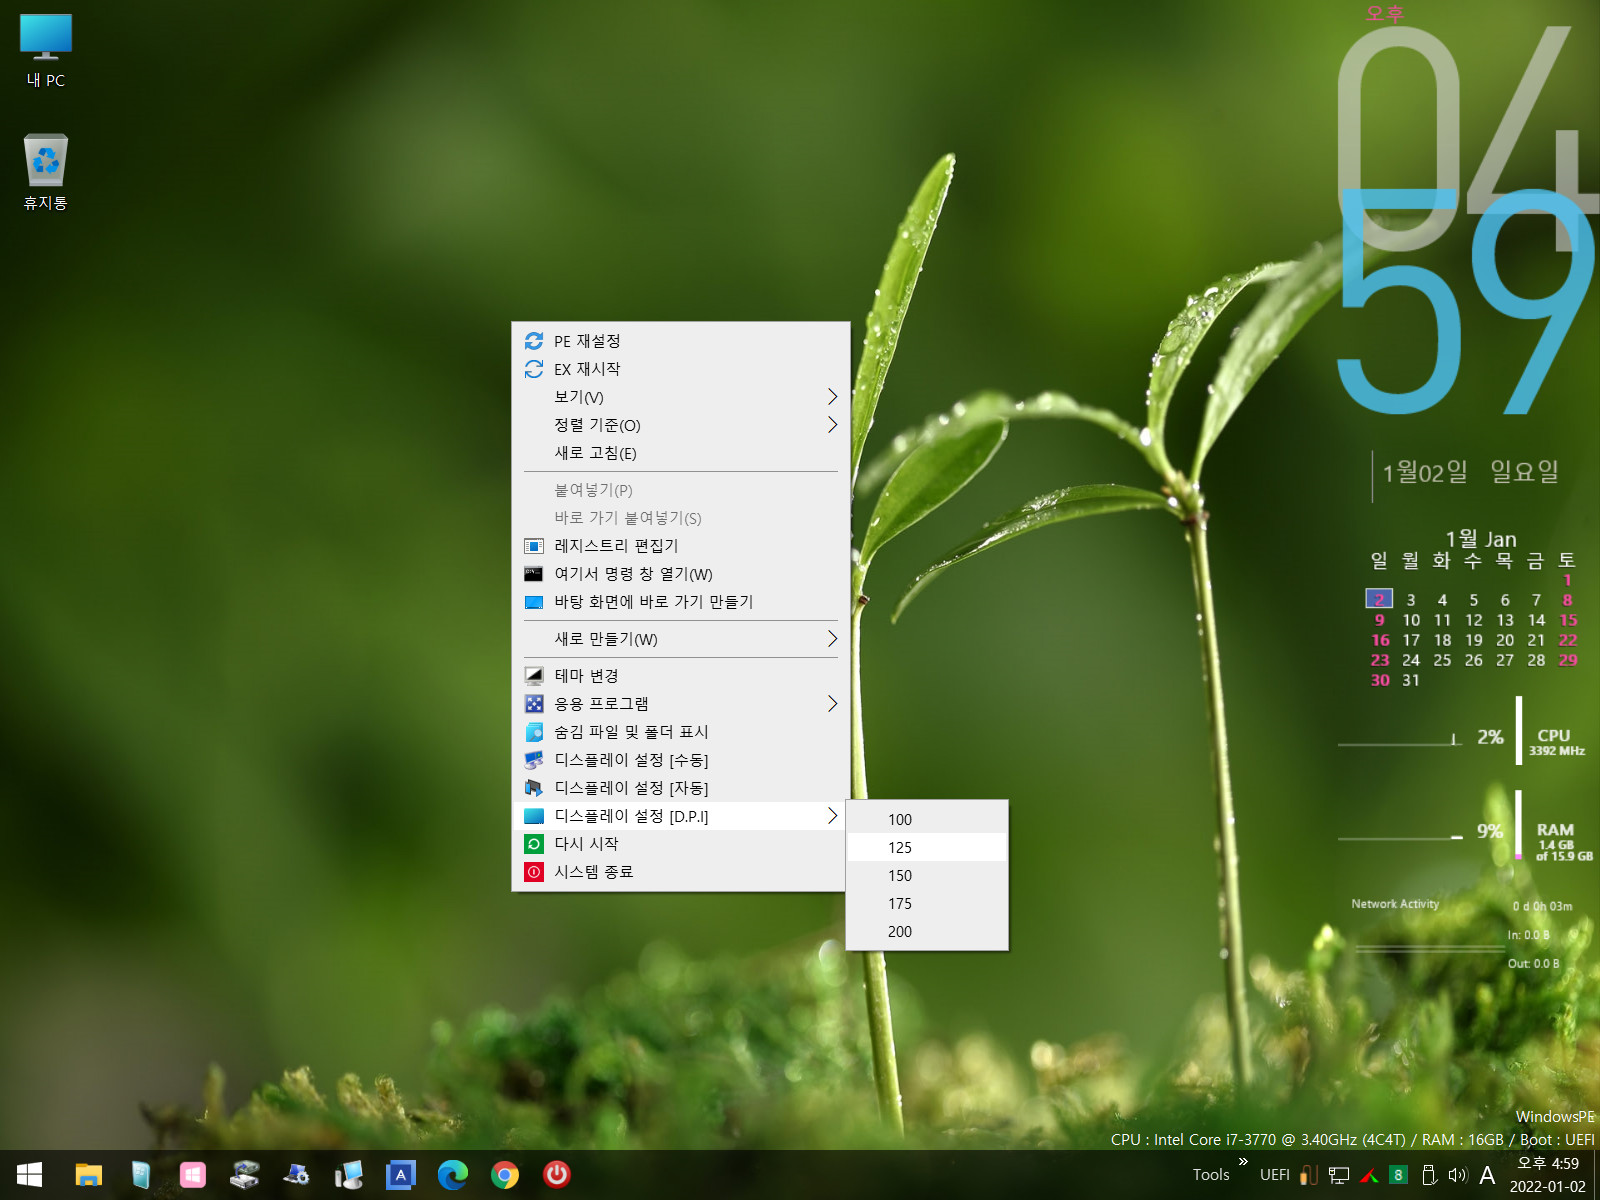This screenshot has height=1200, width=1600.
Task: Expand the 정렬 기준(O) submenu
Action: pos(680,425)
